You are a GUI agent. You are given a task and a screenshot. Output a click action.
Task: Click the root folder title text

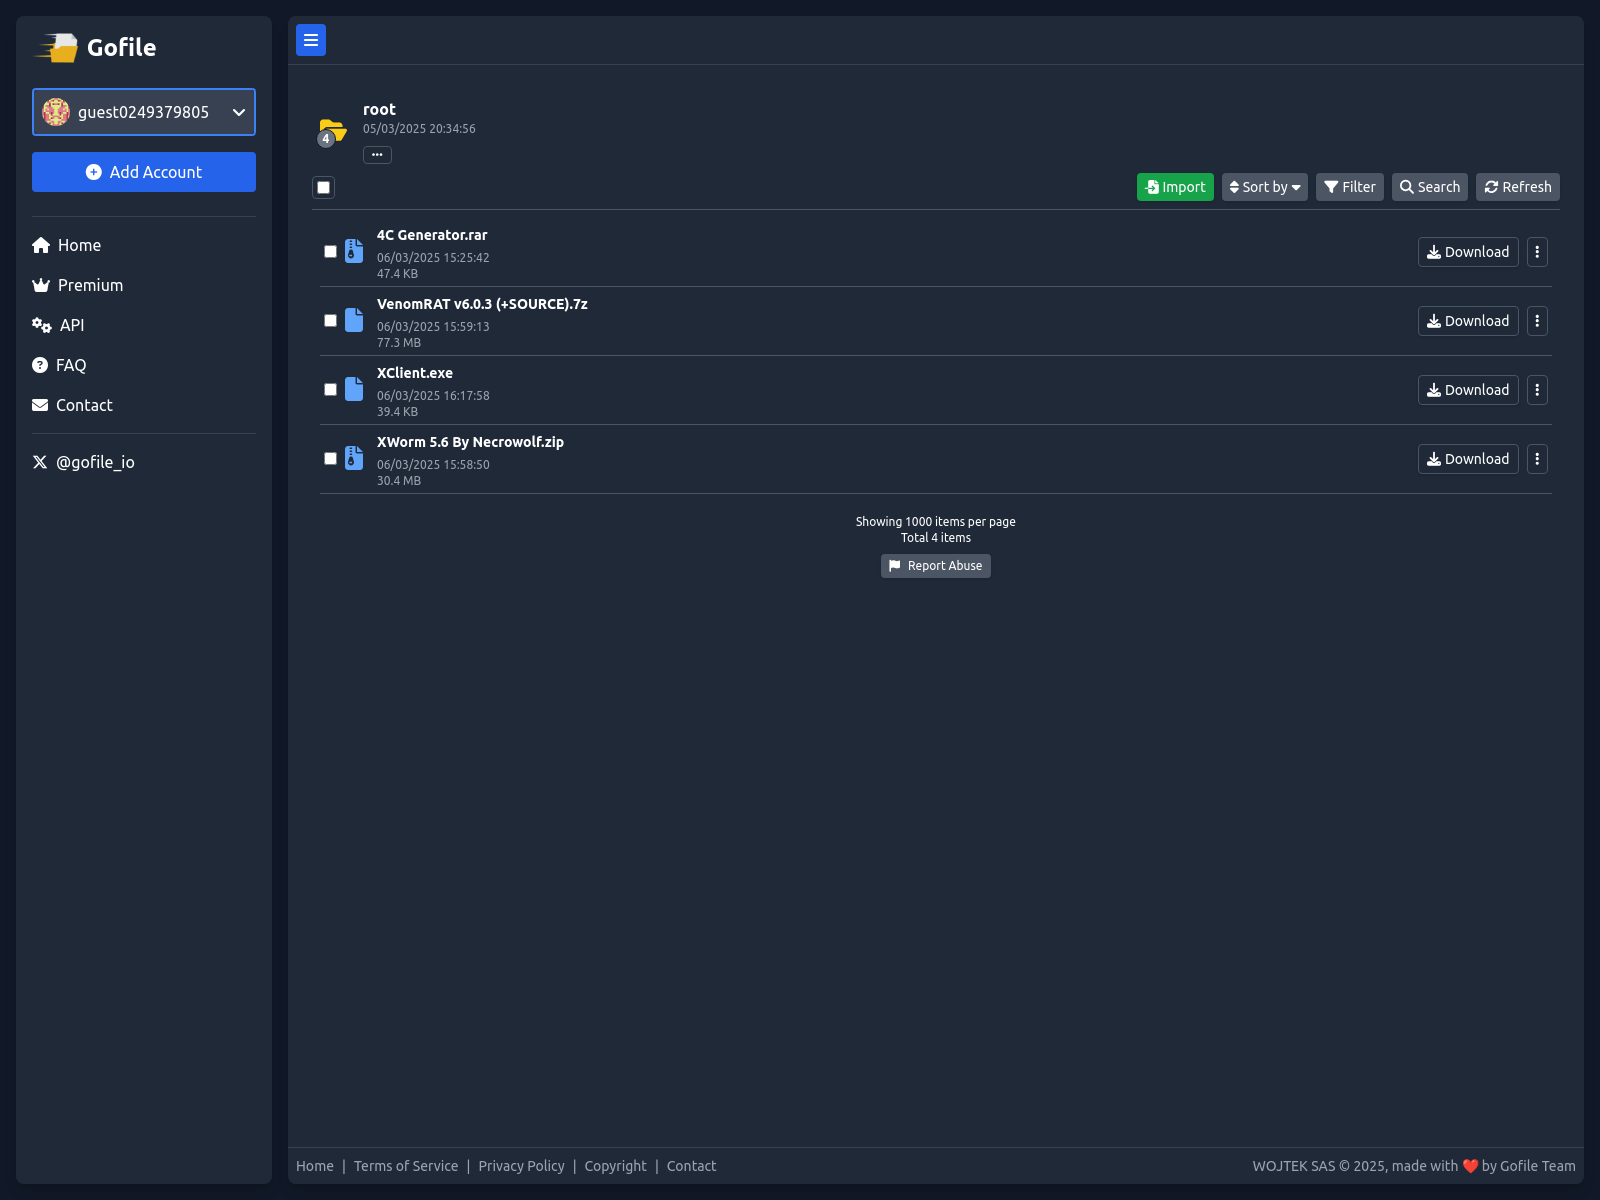(x=379, y=109)
